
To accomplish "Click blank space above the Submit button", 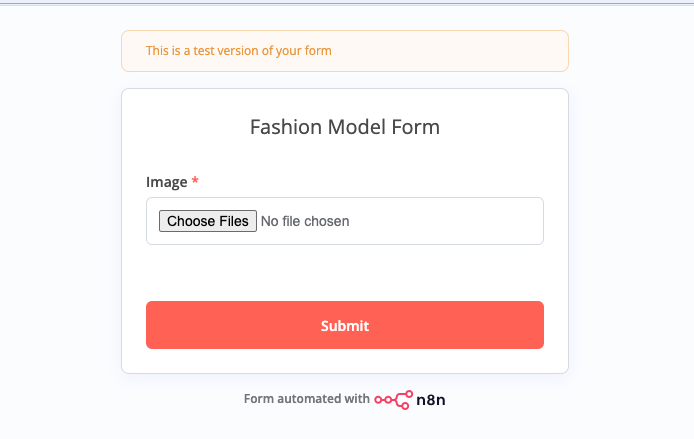I will (x=345, y=274).
